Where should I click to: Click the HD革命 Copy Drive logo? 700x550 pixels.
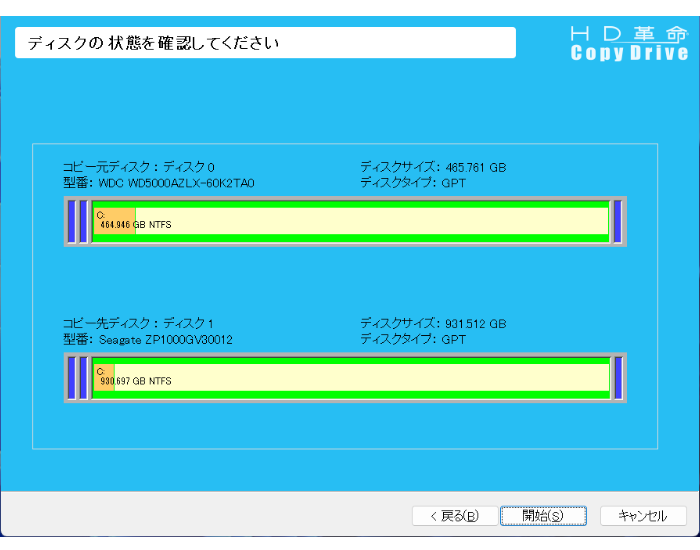[629, 43]
